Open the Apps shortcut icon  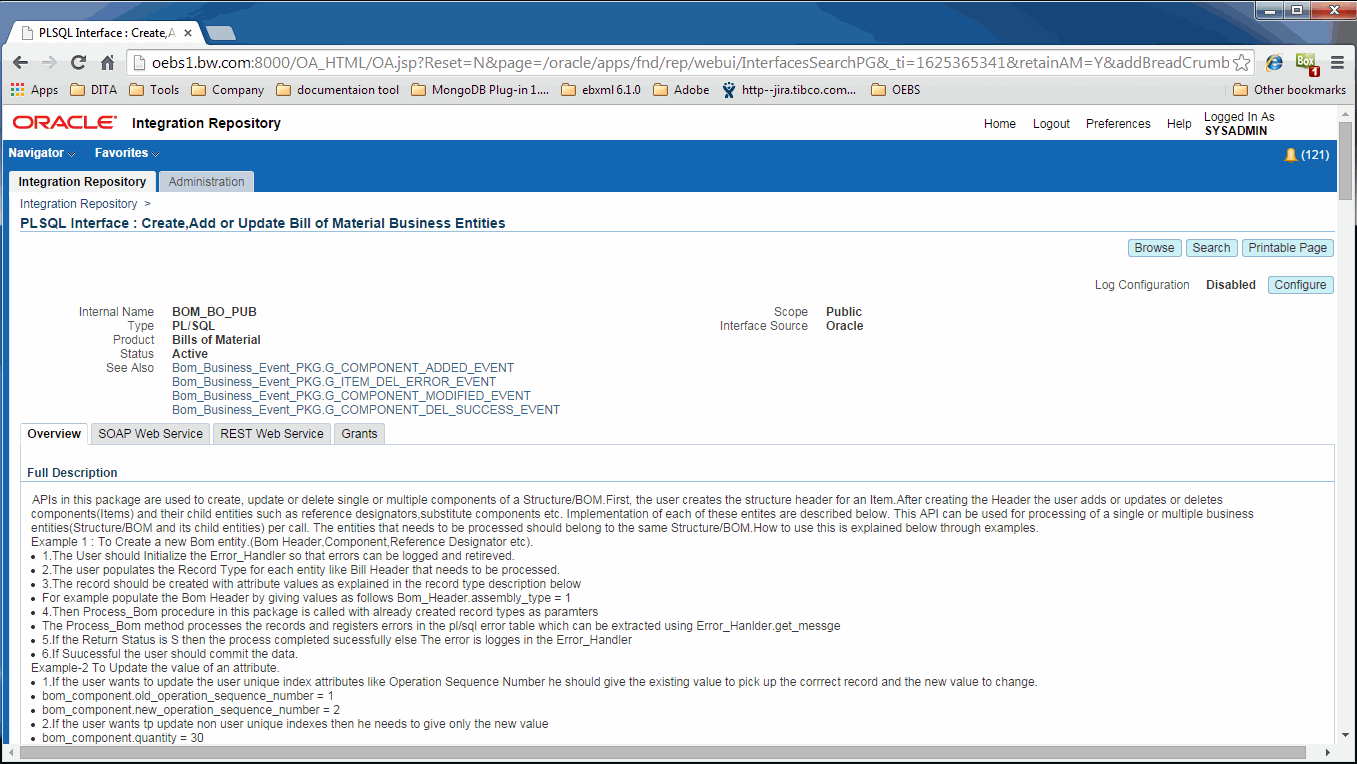[34, 89]
